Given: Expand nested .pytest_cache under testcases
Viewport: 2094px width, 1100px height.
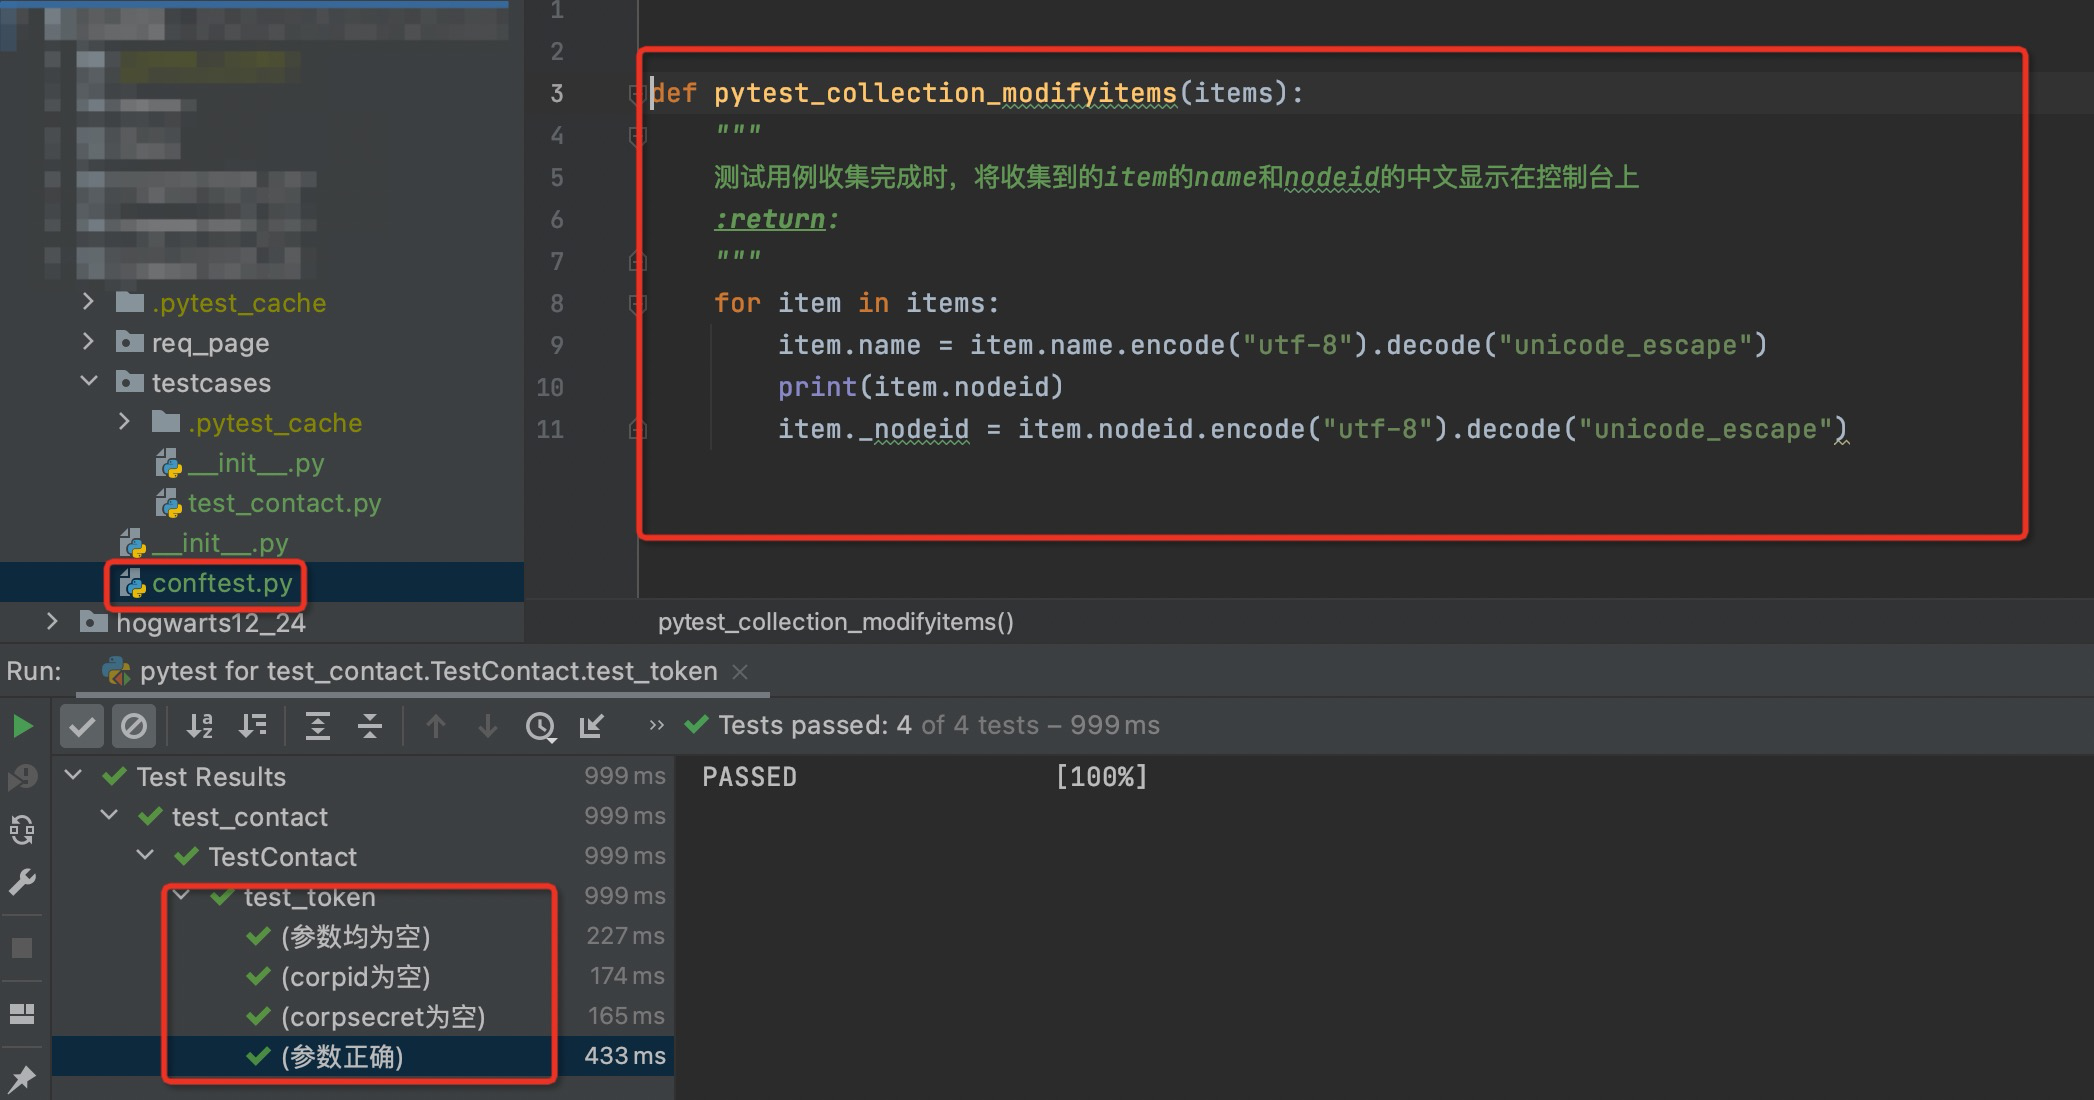Looking at the screenshot, I should pyautogui.click(x=124, y=422).
